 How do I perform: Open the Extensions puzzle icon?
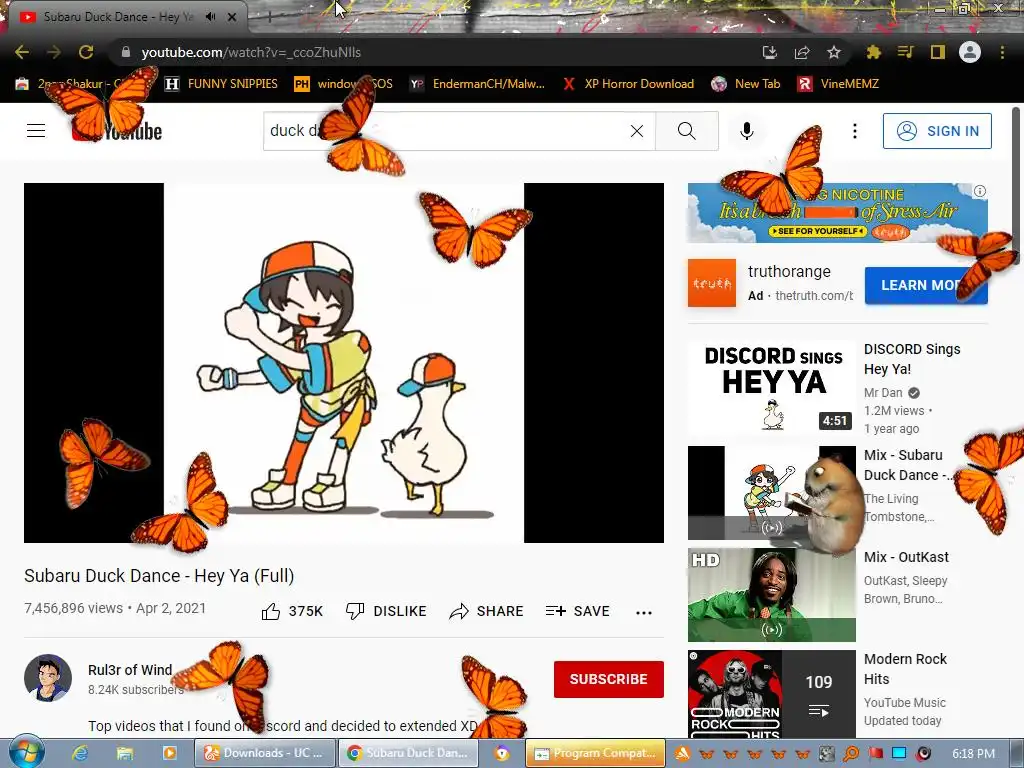pyautogui.click(x=873, y=52)
